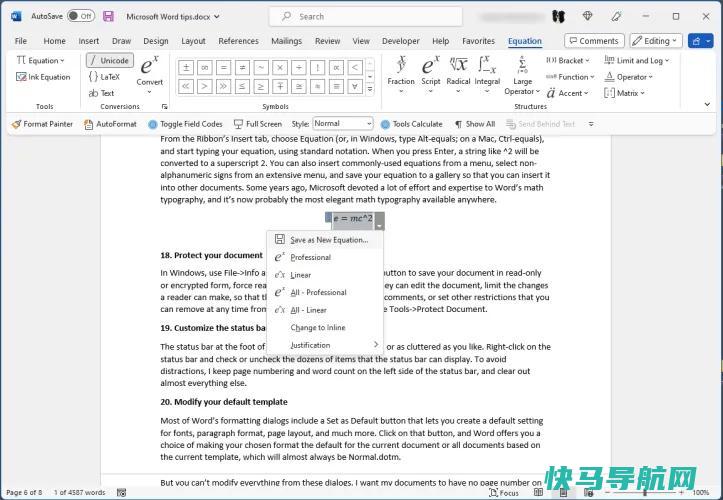Open the Bracket dropdown
Image resolution: width=723 pixels, height=500 pixels.
pos(568,60)
